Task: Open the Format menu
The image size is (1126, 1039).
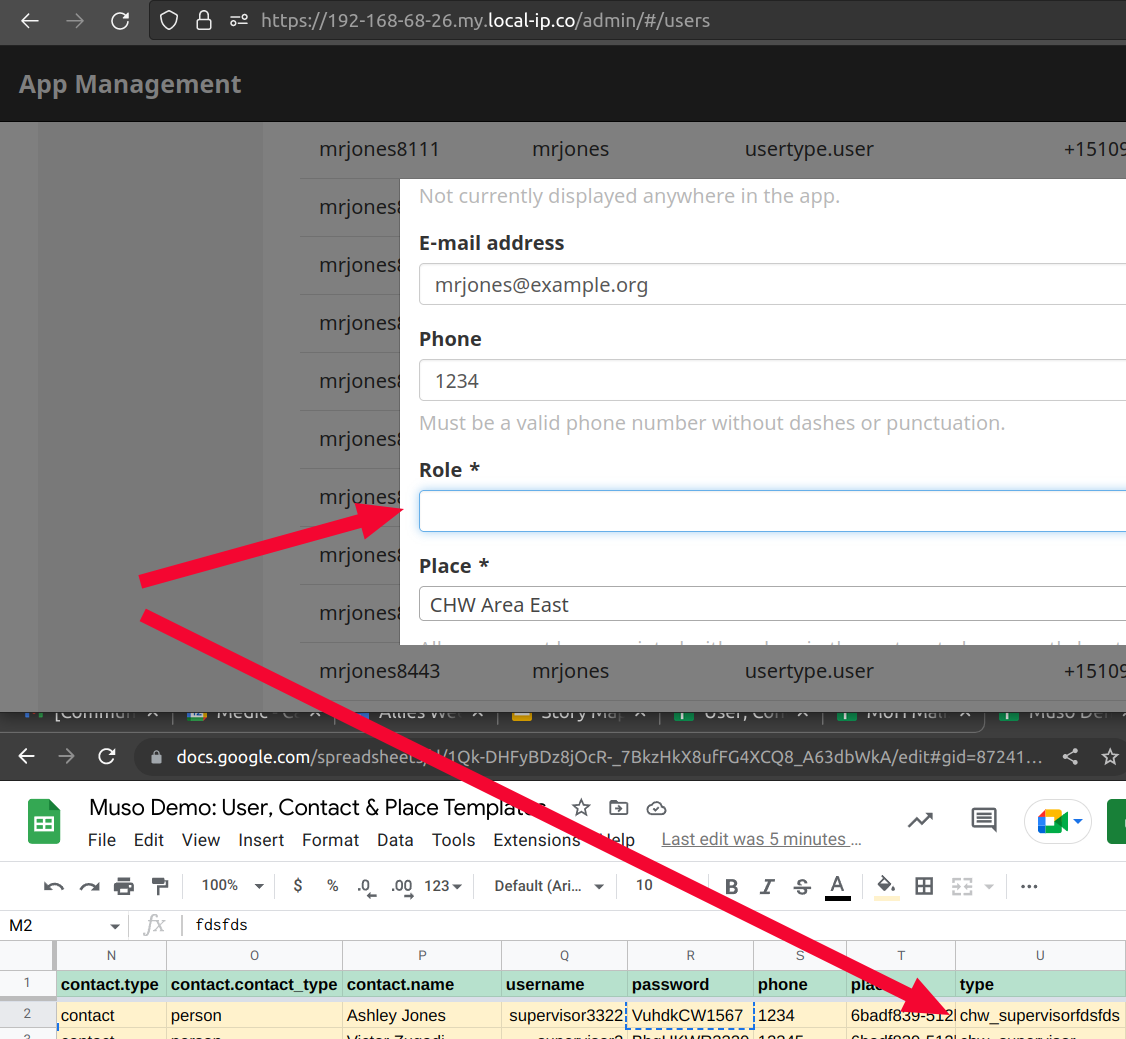Action: point(330,840)
